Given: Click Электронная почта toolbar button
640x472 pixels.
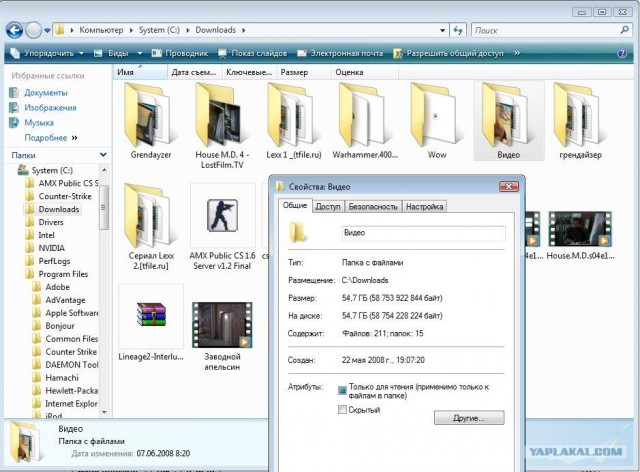Looking at the screenshot, I should click(340, 53).
